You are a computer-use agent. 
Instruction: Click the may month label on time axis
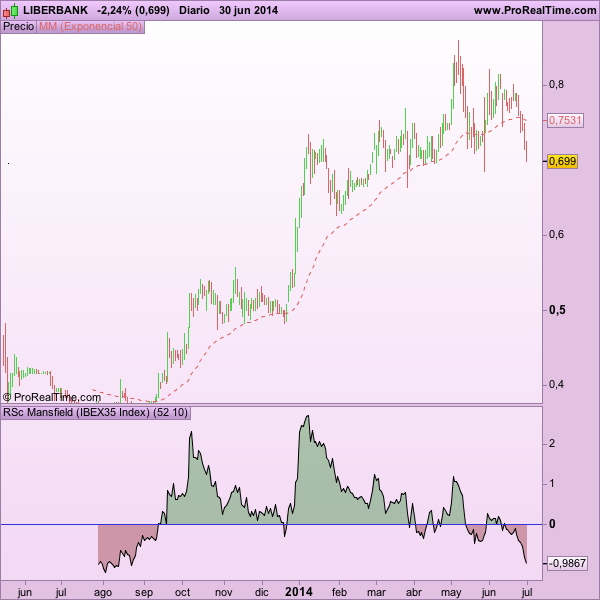(x=451, y=593)
